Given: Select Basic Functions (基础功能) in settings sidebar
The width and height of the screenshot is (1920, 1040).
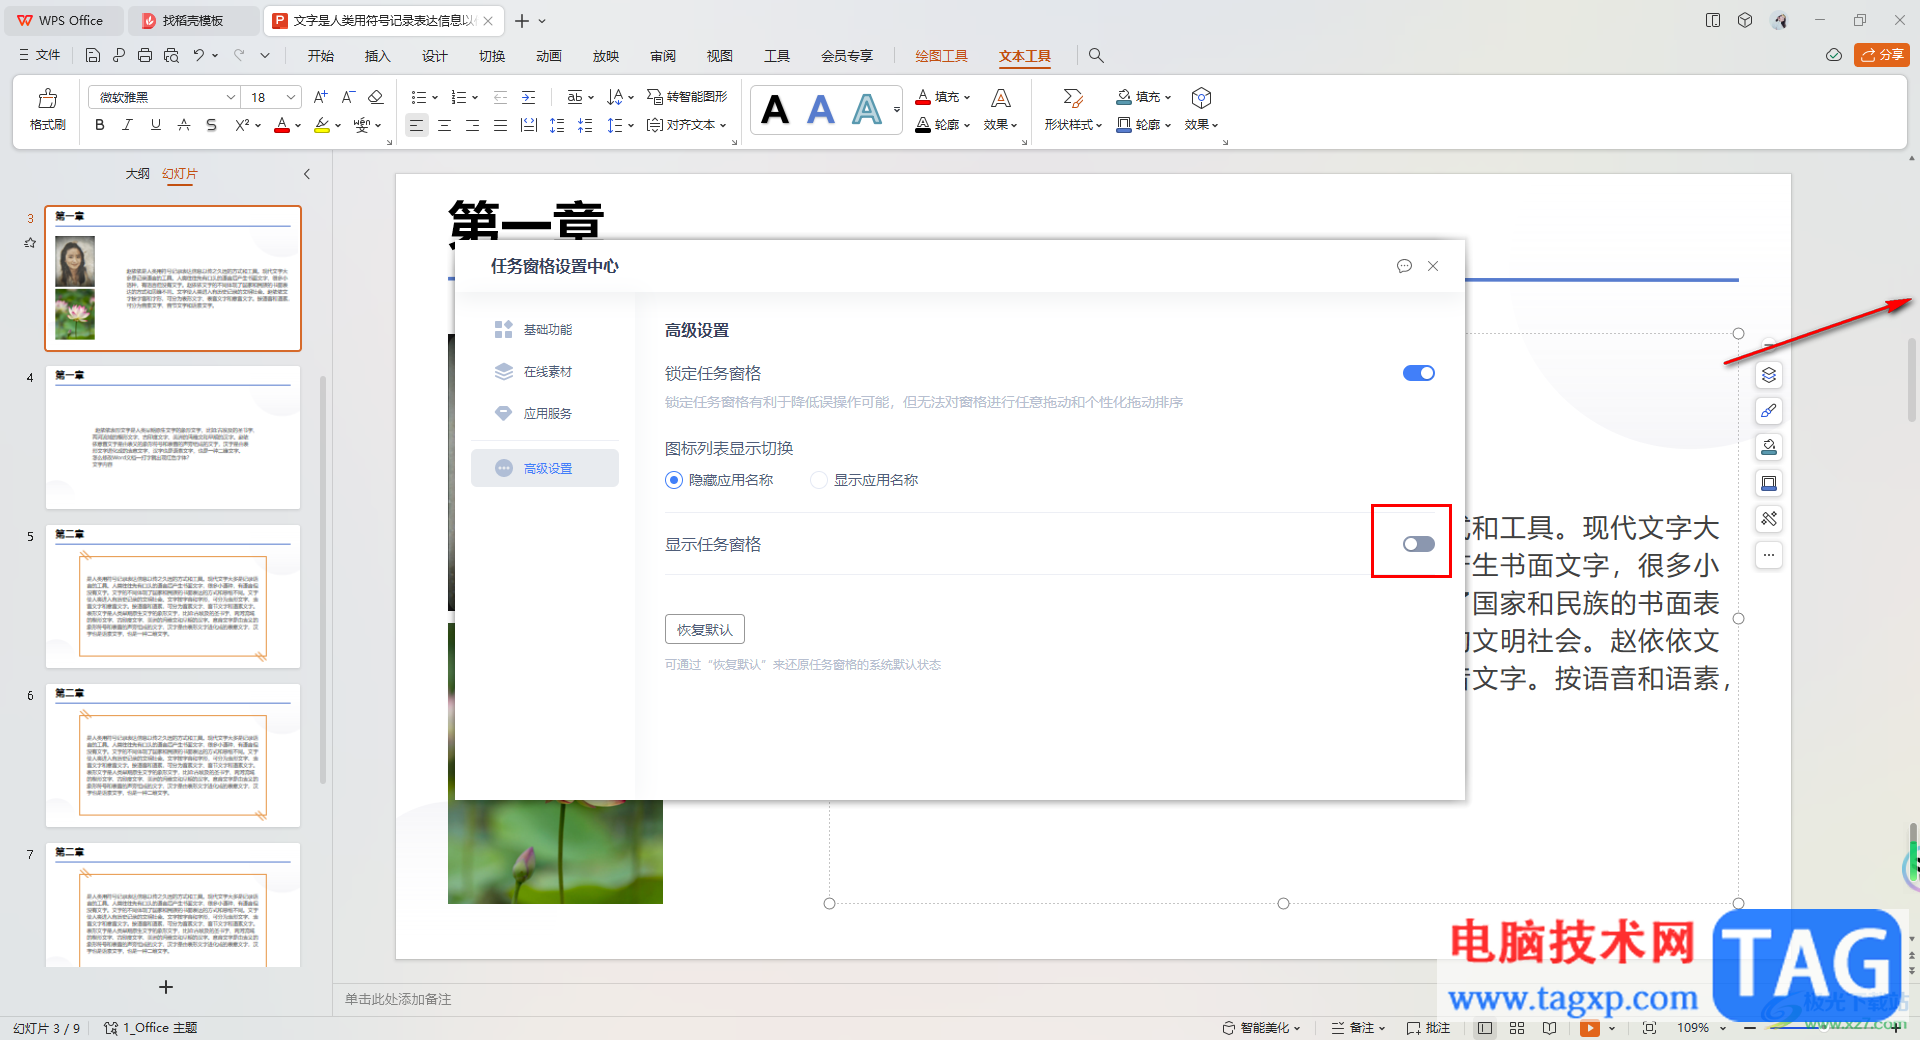Looking at the screenshot, I should 545,329.
